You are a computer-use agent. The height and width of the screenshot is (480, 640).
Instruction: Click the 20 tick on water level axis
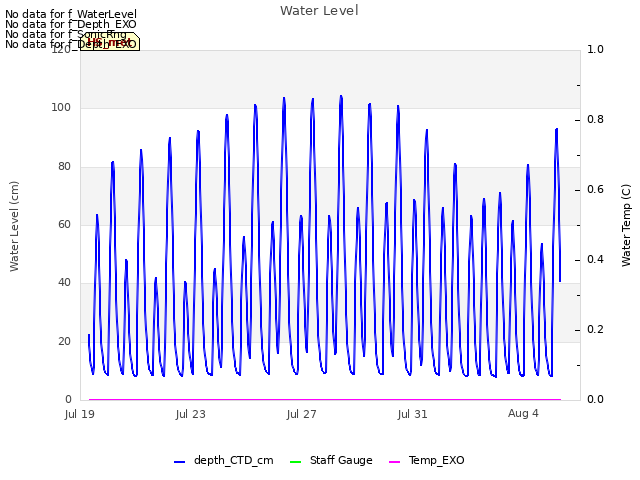coord(64,341)
